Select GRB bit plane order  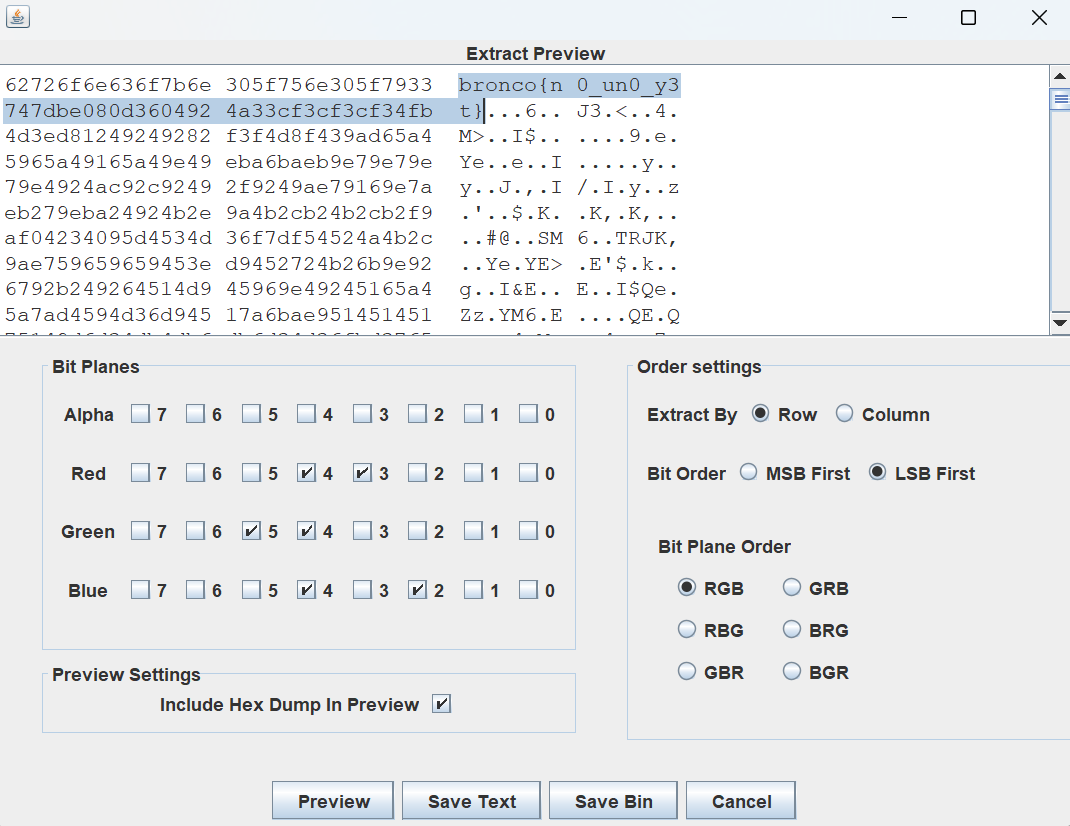click(x=792, y=587)
